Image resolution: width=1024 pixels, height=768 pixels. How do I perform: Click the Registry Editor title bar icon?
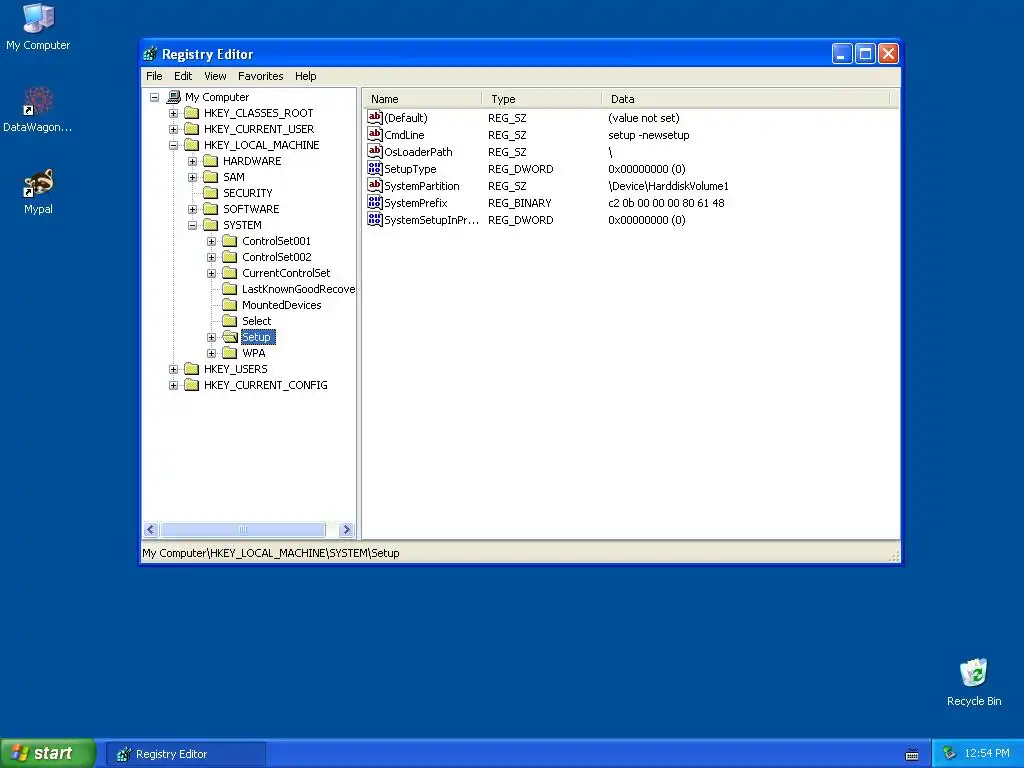151,54
